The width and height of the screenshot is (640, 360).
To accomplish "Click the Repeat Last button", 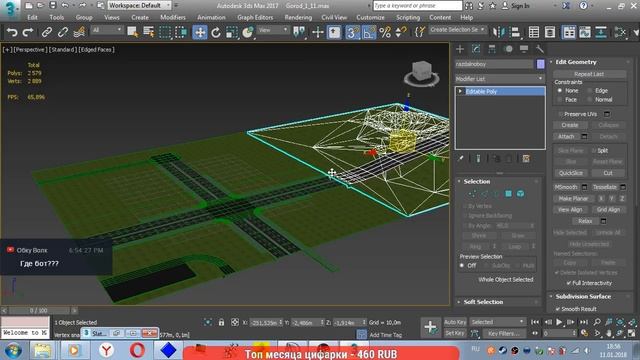I will pos(589,74).
